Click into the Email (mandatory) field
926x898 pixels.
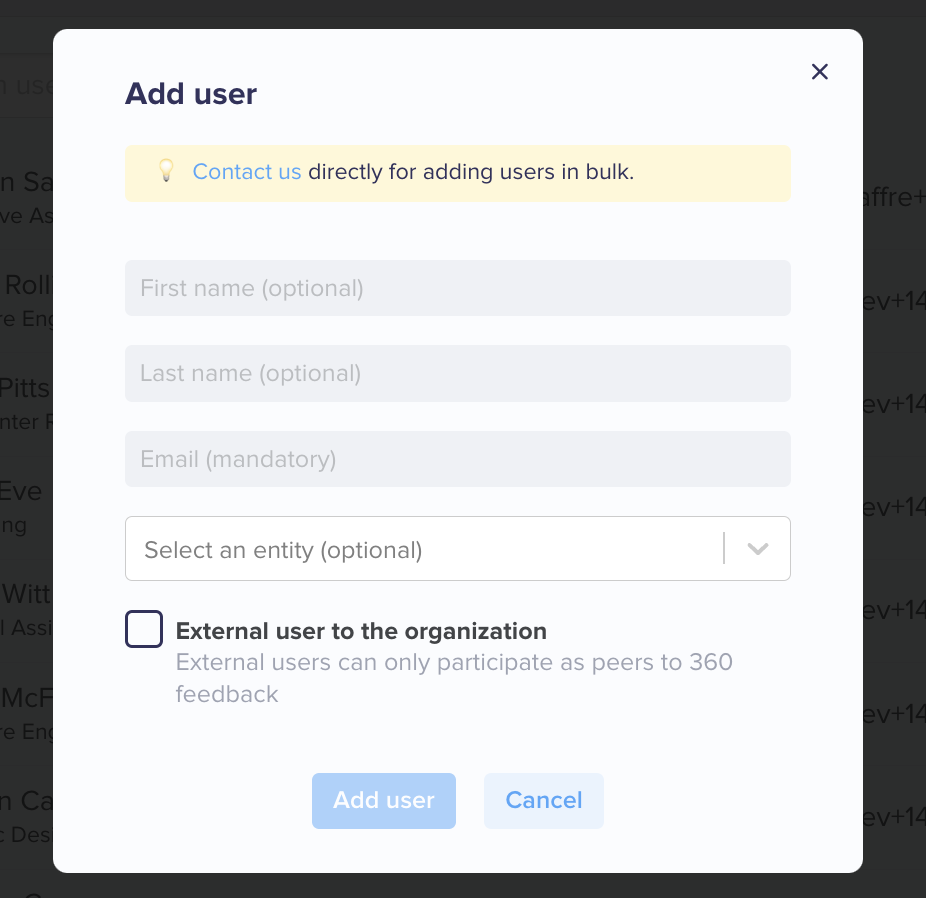click(x=458, y=459)
